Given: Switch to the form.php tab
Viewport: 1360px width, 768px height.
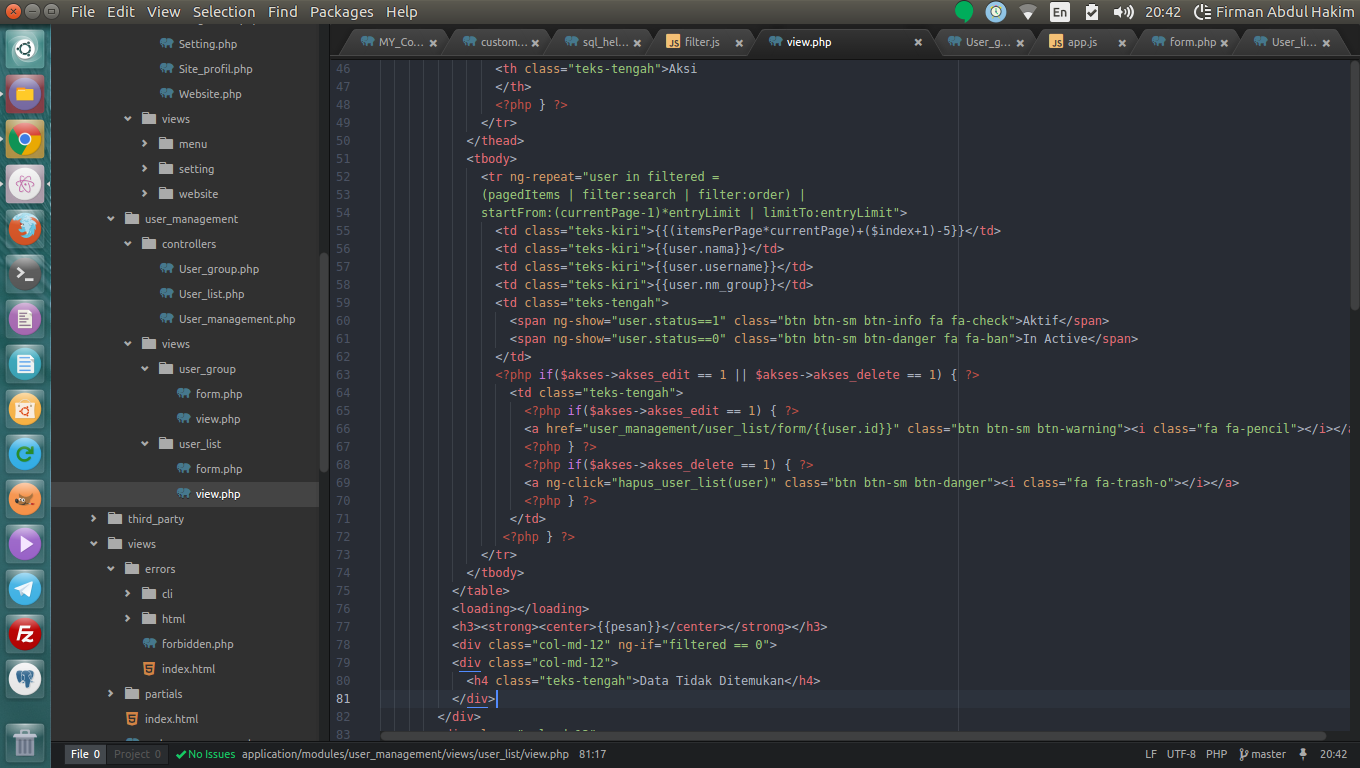Looking at the screenshot, I should click(1191, 42).
